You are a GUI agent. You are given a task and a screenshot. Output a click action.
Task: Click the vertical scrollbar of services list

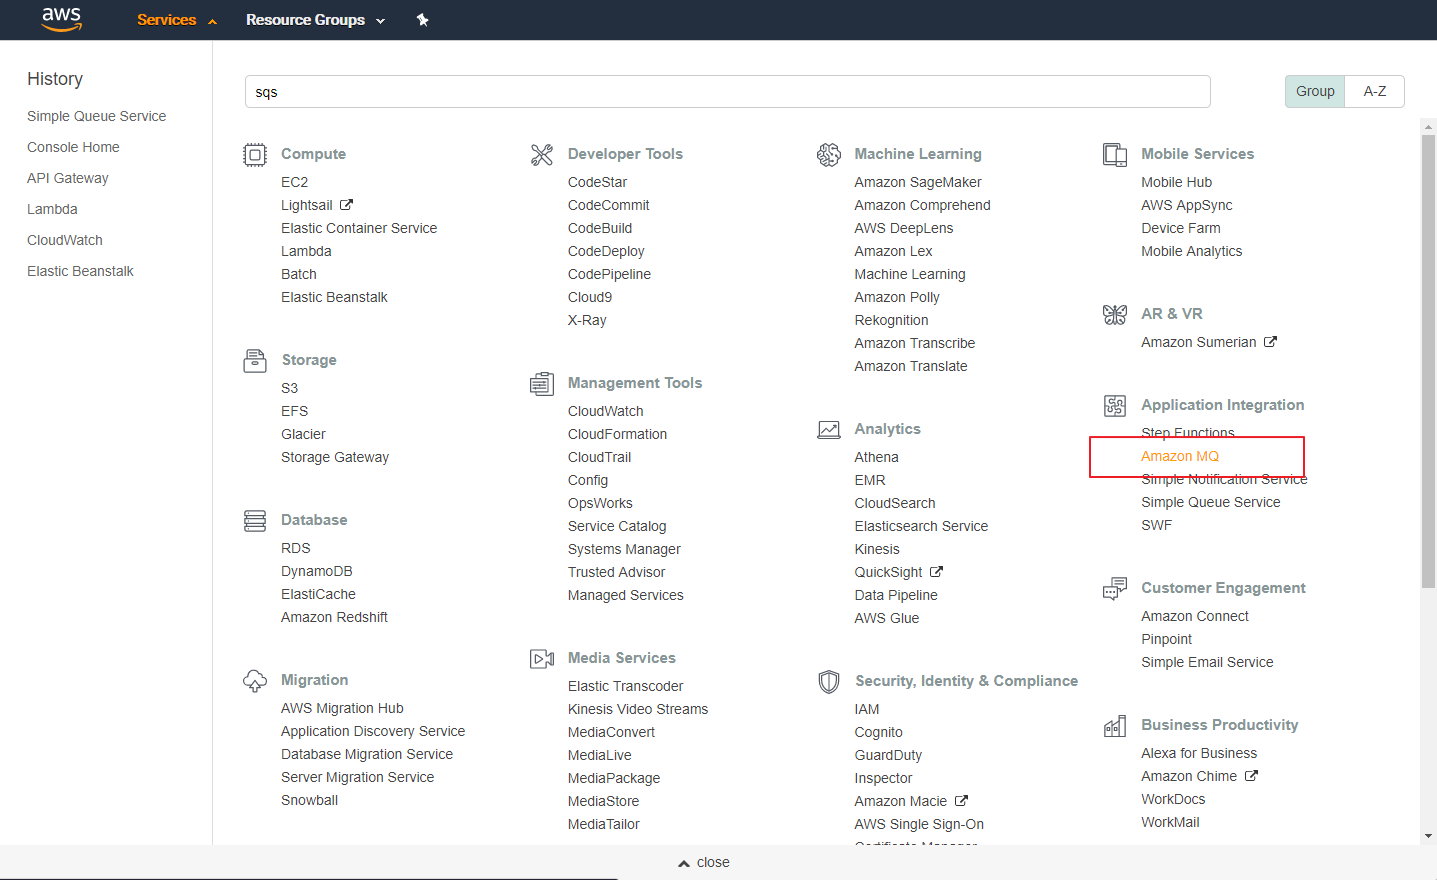point(1428,360)
